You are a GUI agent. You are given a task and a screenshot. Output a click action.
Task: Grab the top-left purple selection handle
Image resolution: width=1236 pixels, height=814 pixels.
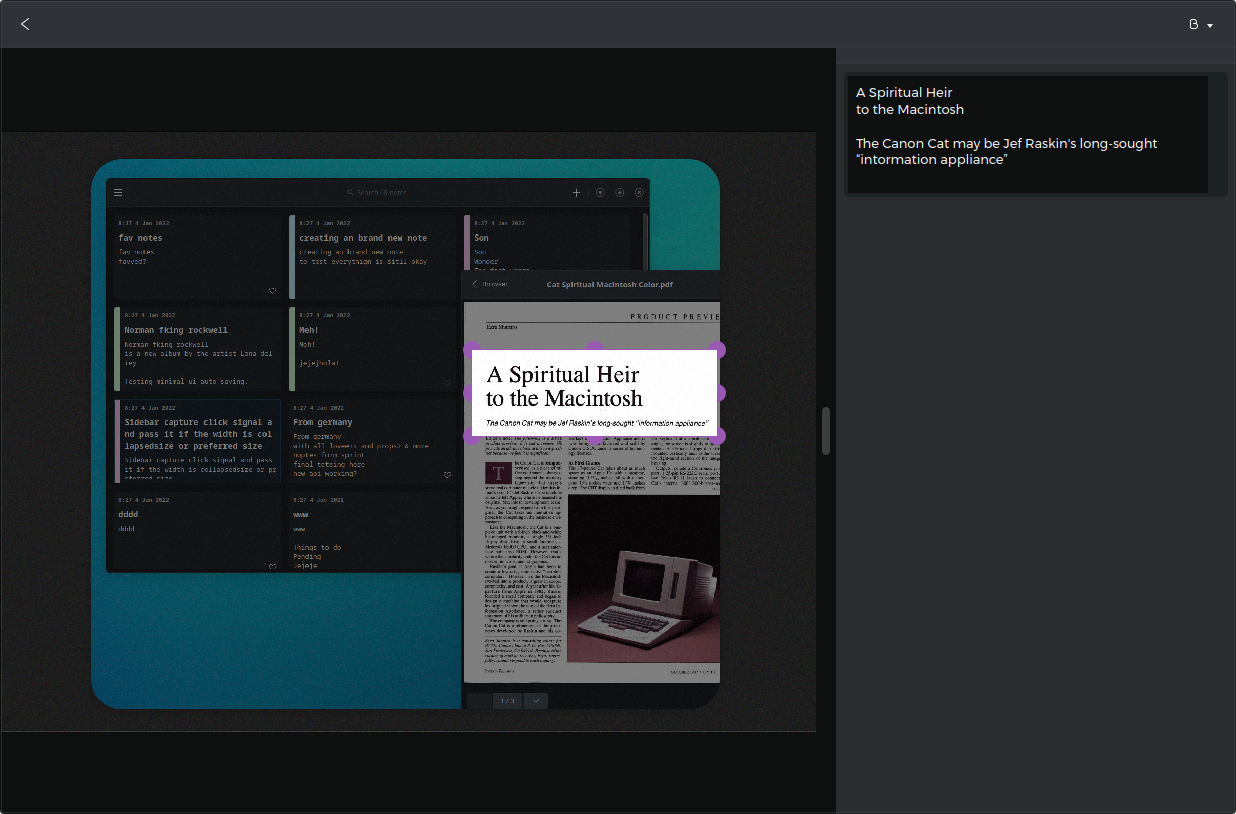(x=472, y=350)
